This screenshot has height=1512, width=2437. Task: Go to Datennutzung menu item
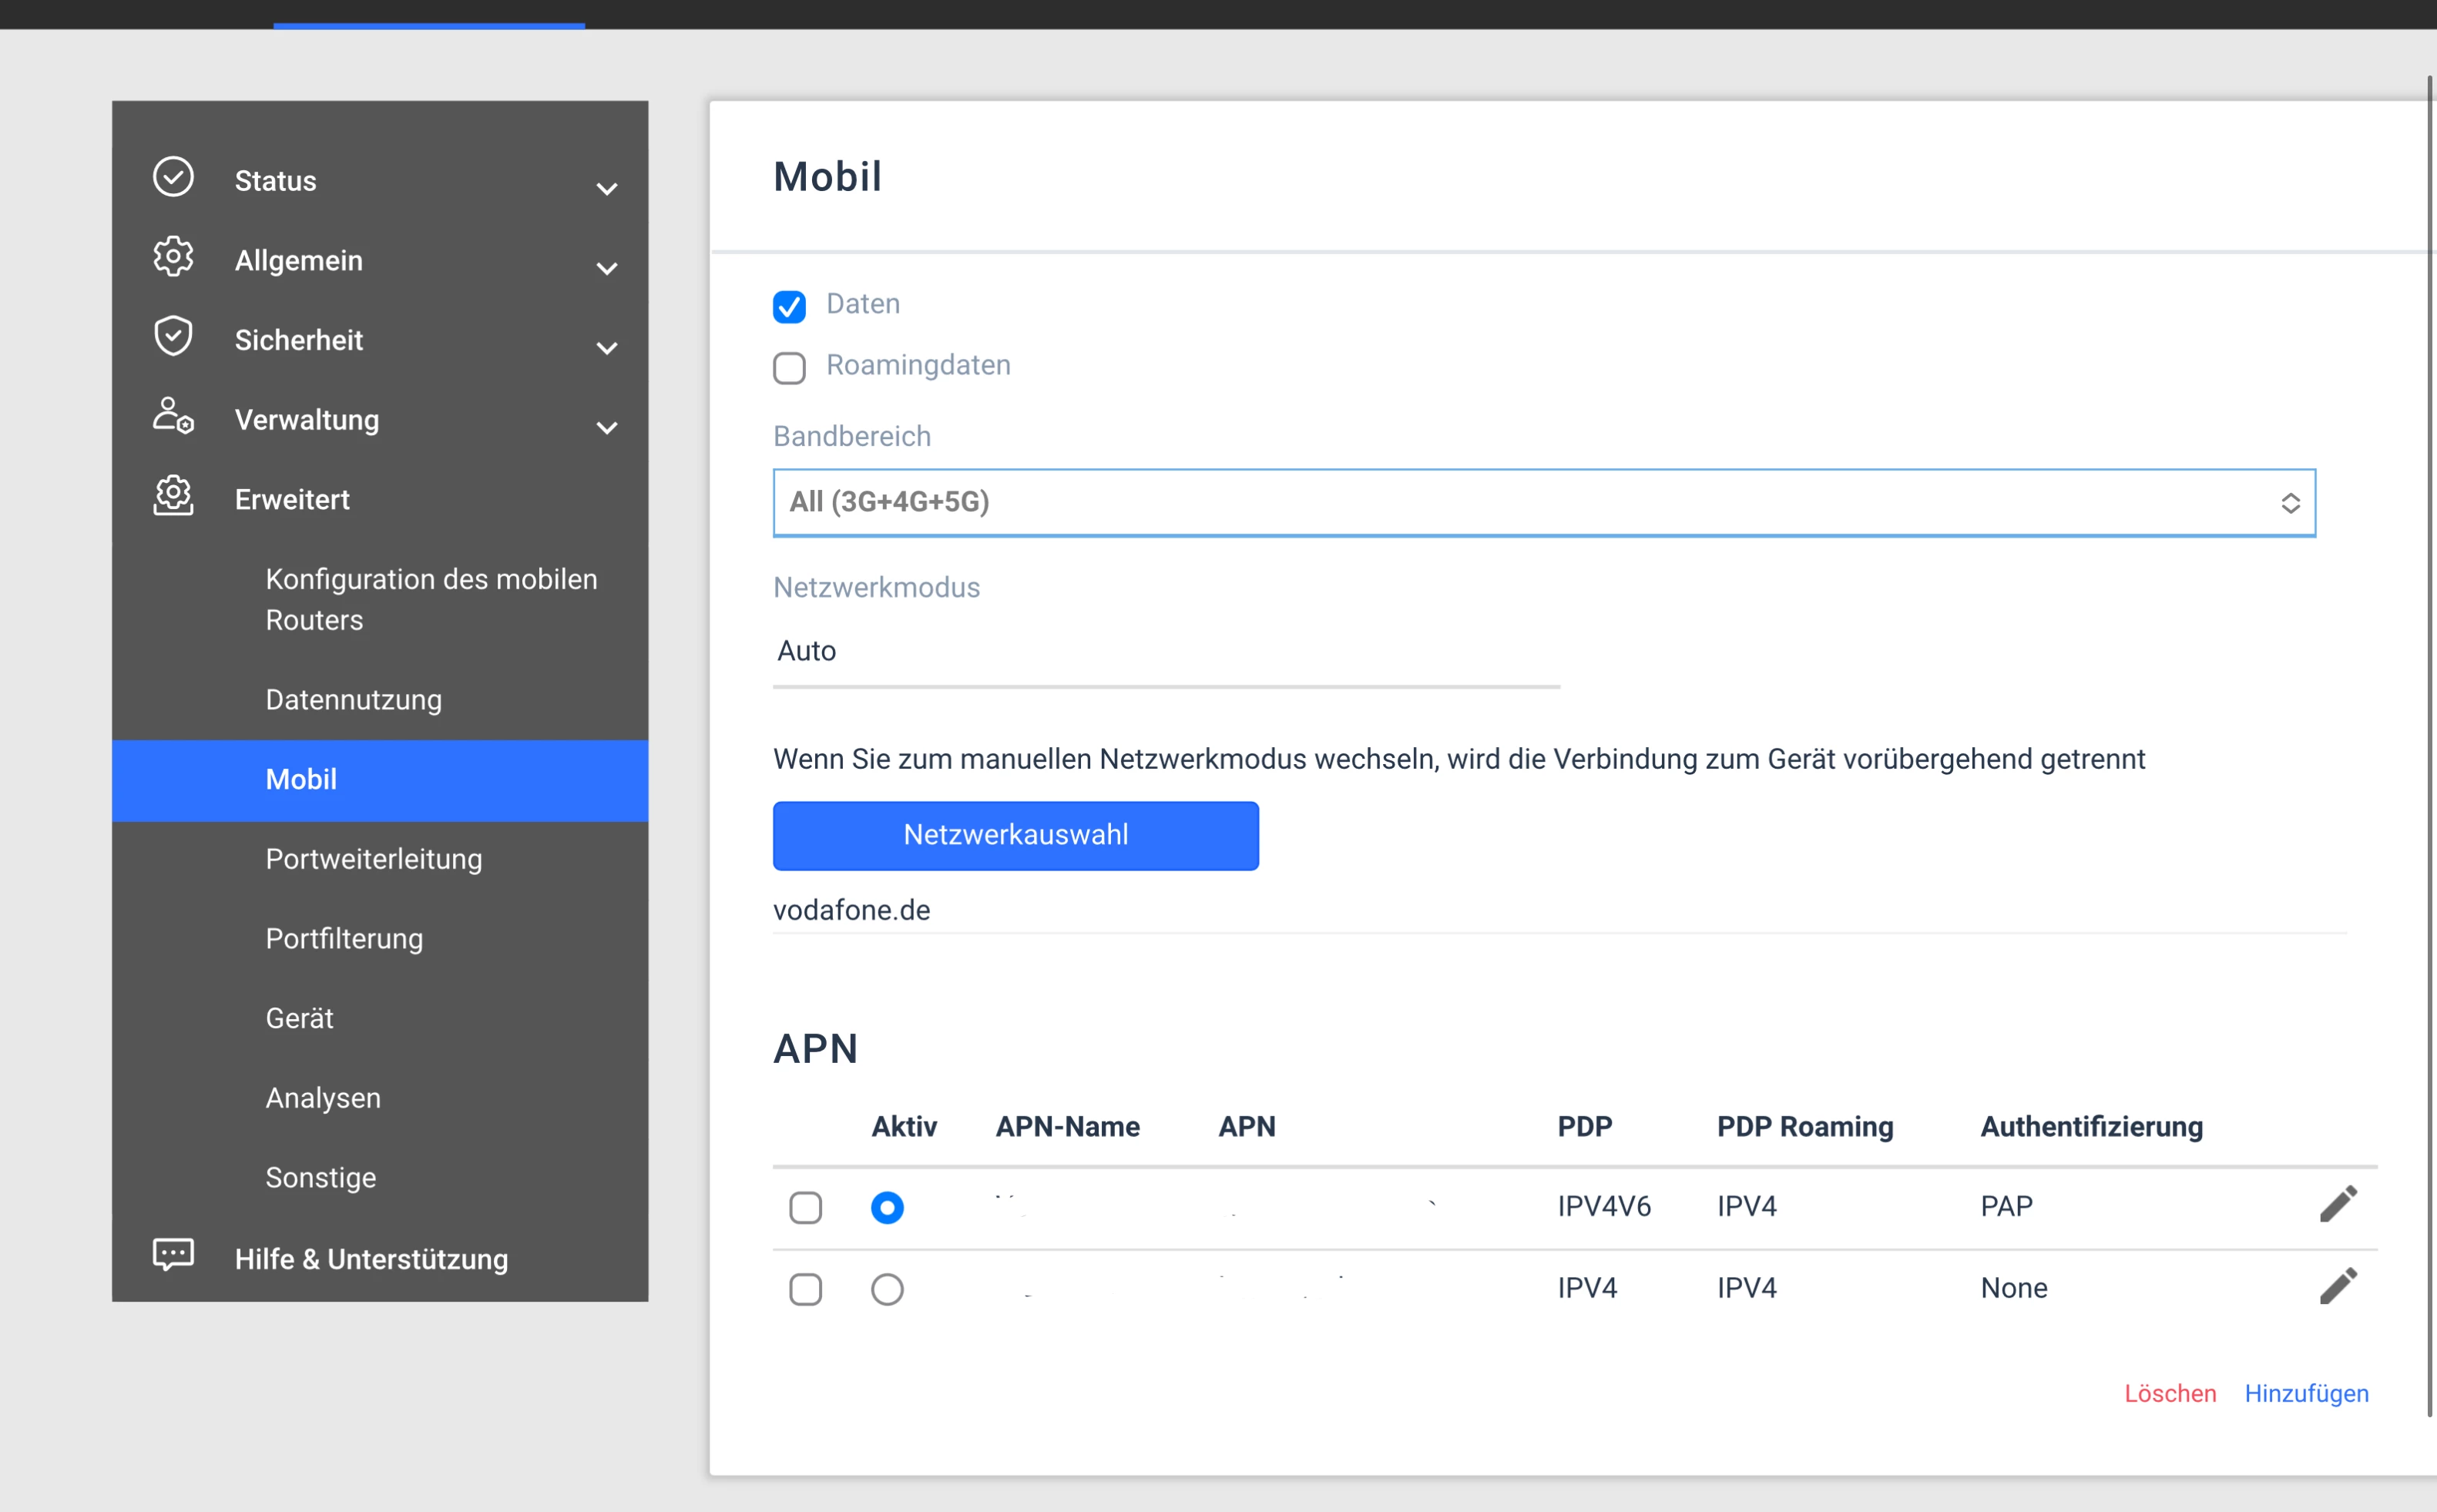click(x=353, y=700)
